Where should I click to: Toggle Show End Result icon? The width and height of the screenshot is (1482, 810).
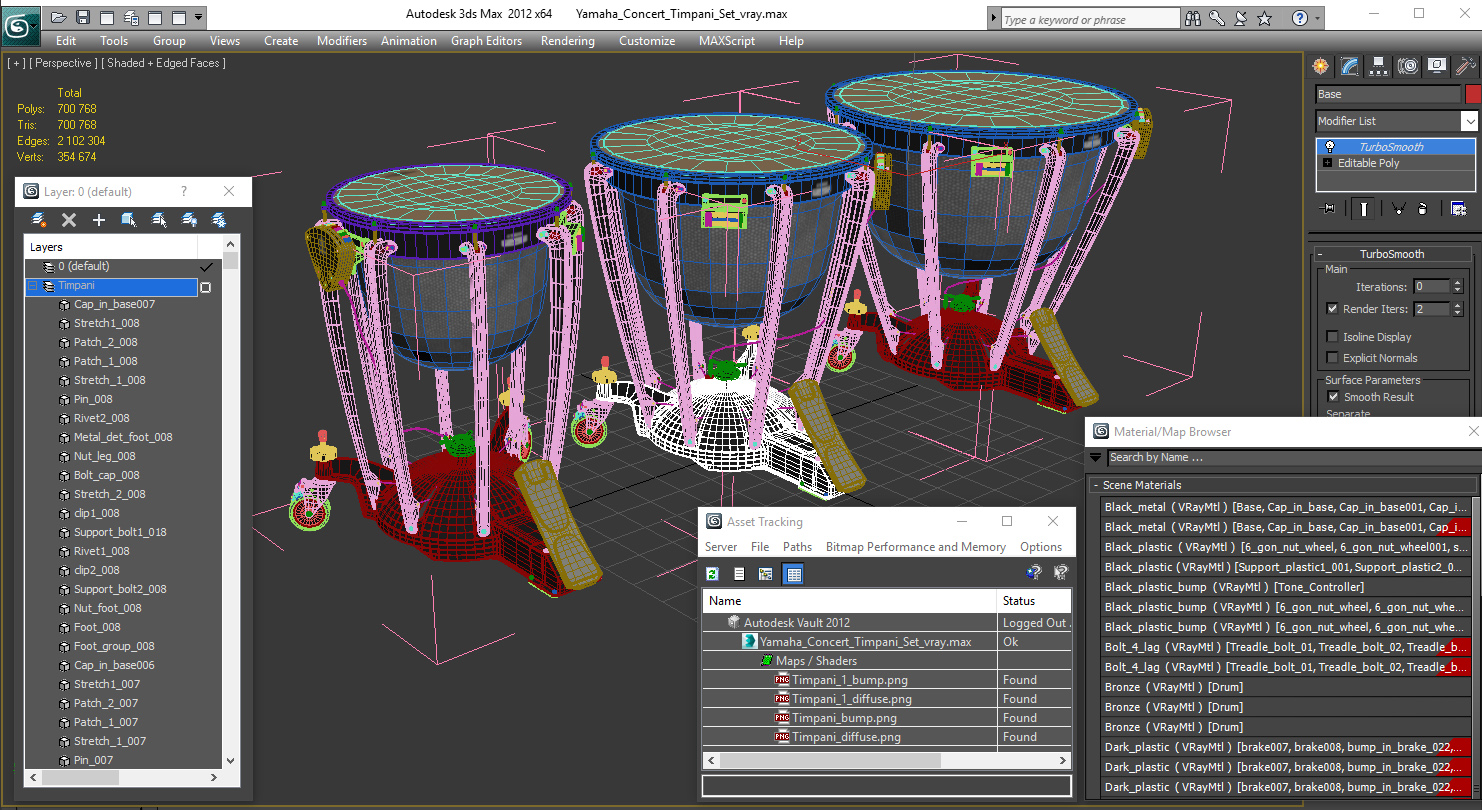click(x=1364, y=208)
